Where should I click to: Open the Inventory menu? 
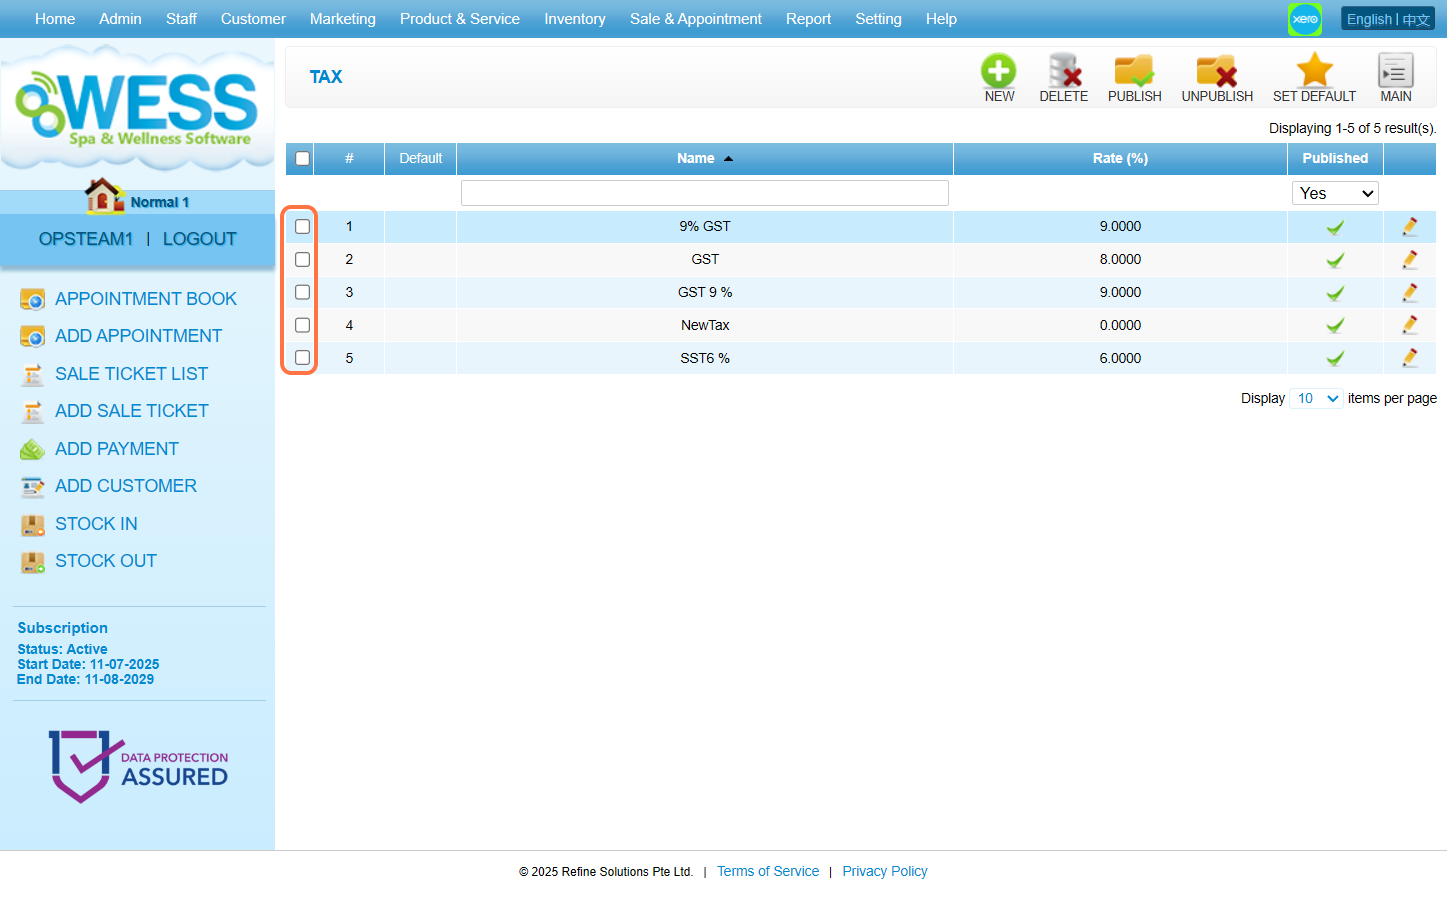point(574,19)
